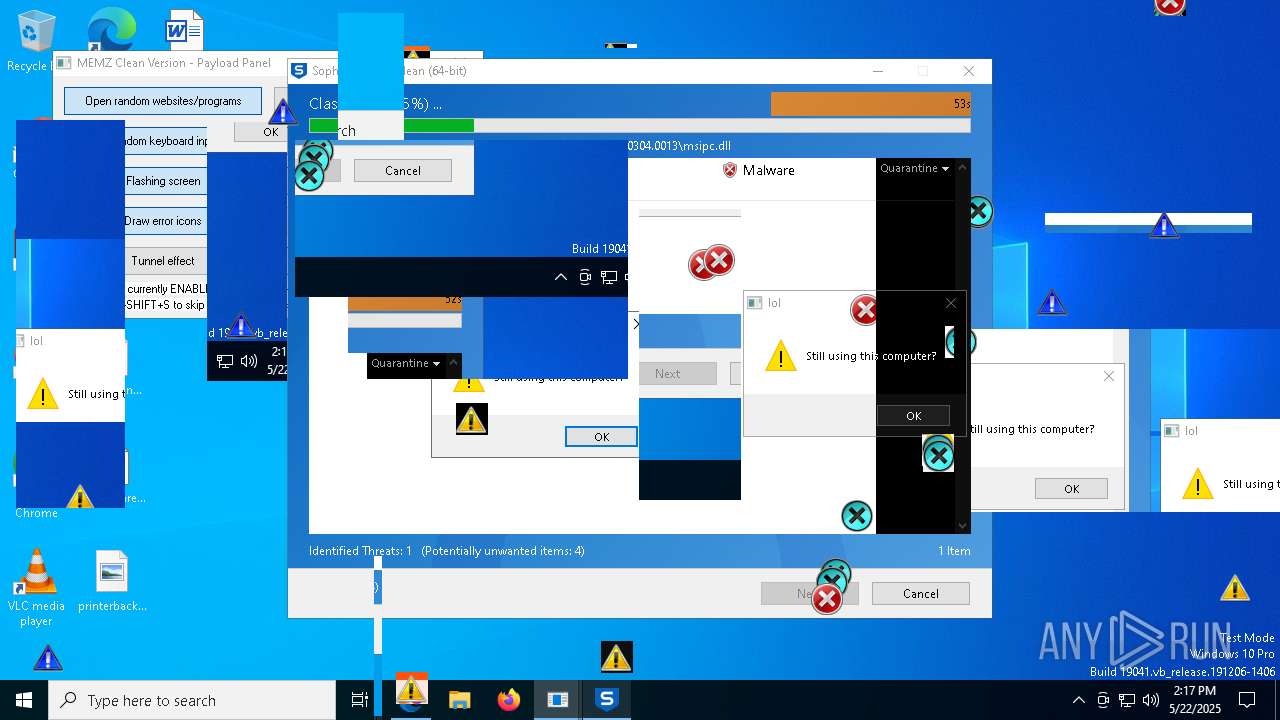This screenshot has width=1280, height=720.
Task: Close the front lol dialog with X
Action: (x=951, y=303)
